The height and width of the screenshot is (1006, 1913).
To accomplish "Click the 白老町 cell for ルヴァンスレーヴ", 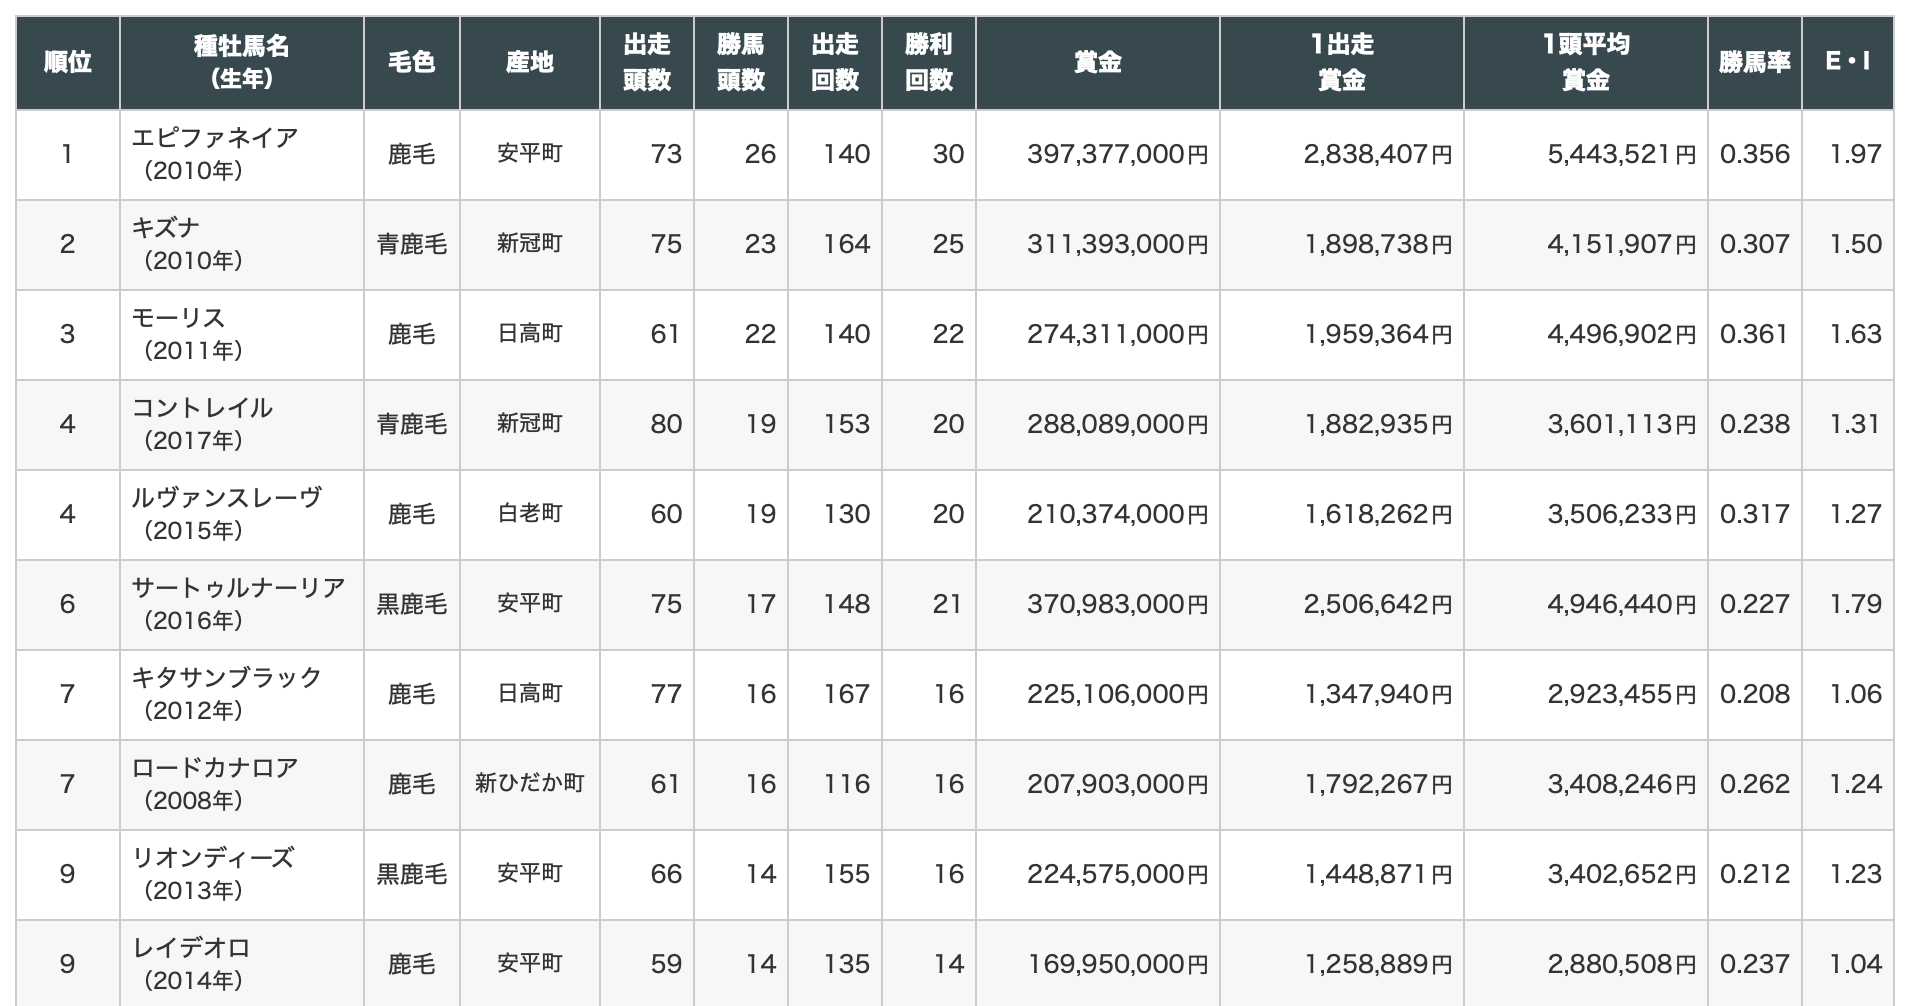I will tap(529, 514).
